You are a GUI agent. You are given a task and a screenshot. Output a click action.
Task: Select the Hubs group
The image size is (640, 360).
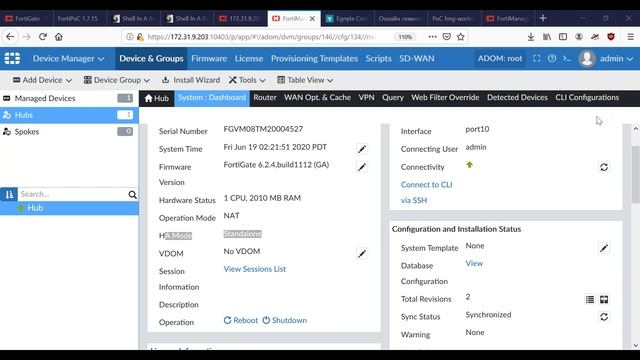[69, 115]
